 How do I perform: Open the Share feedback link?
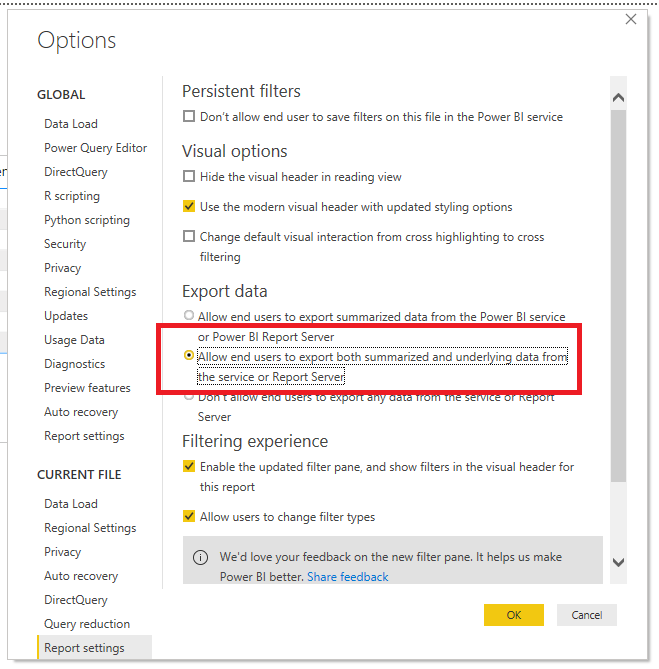[x=348, y=577]
